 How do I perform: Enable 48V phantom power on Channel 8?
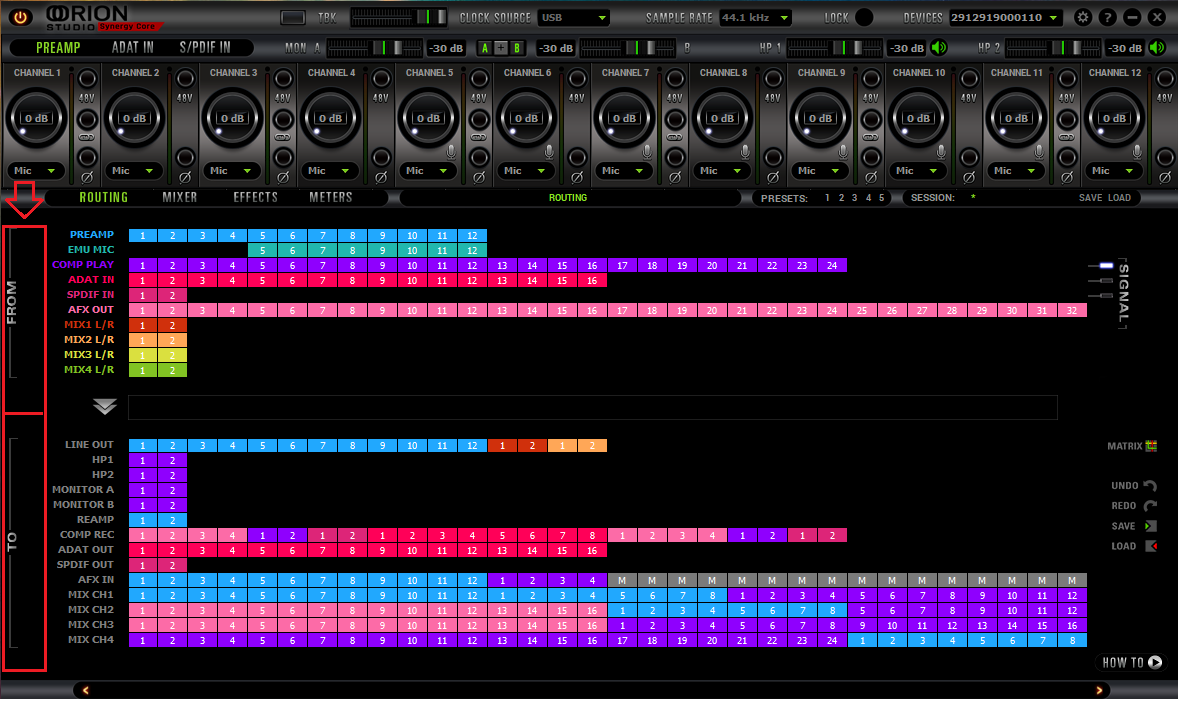tap(773, 78)
